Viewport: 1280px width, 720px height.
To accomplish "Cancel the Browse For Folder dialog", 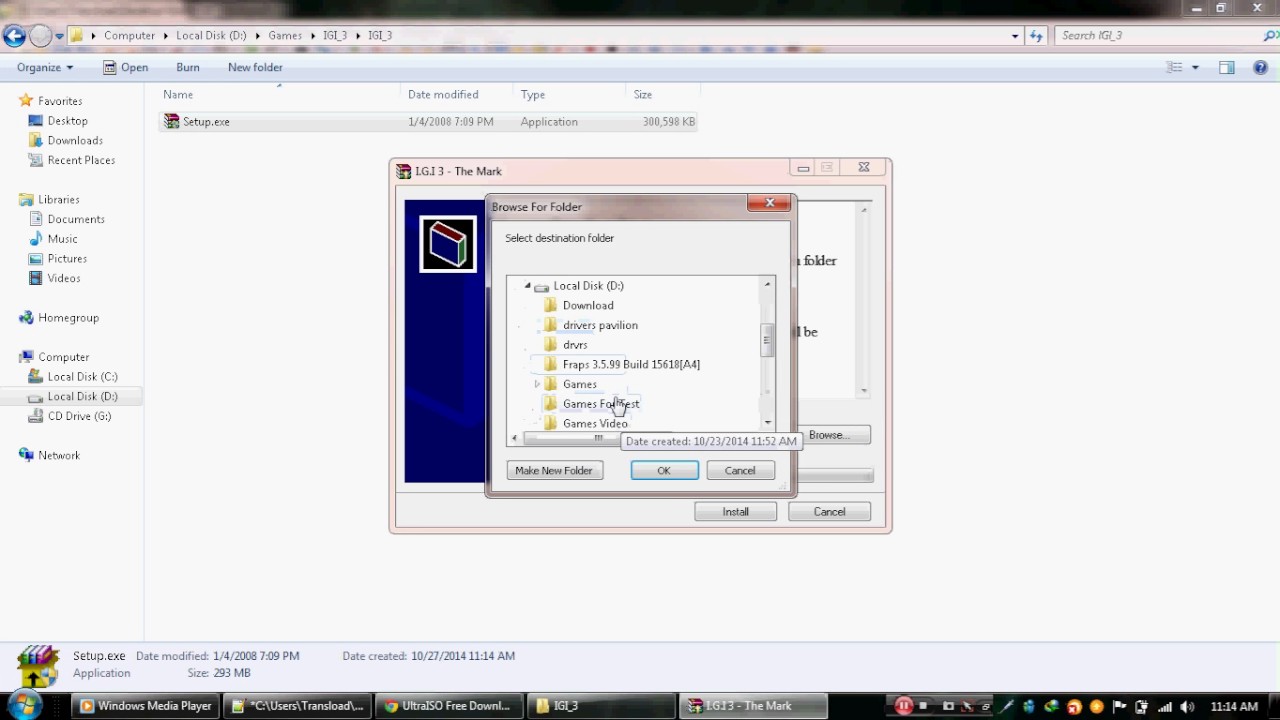I will pos(740,471).
